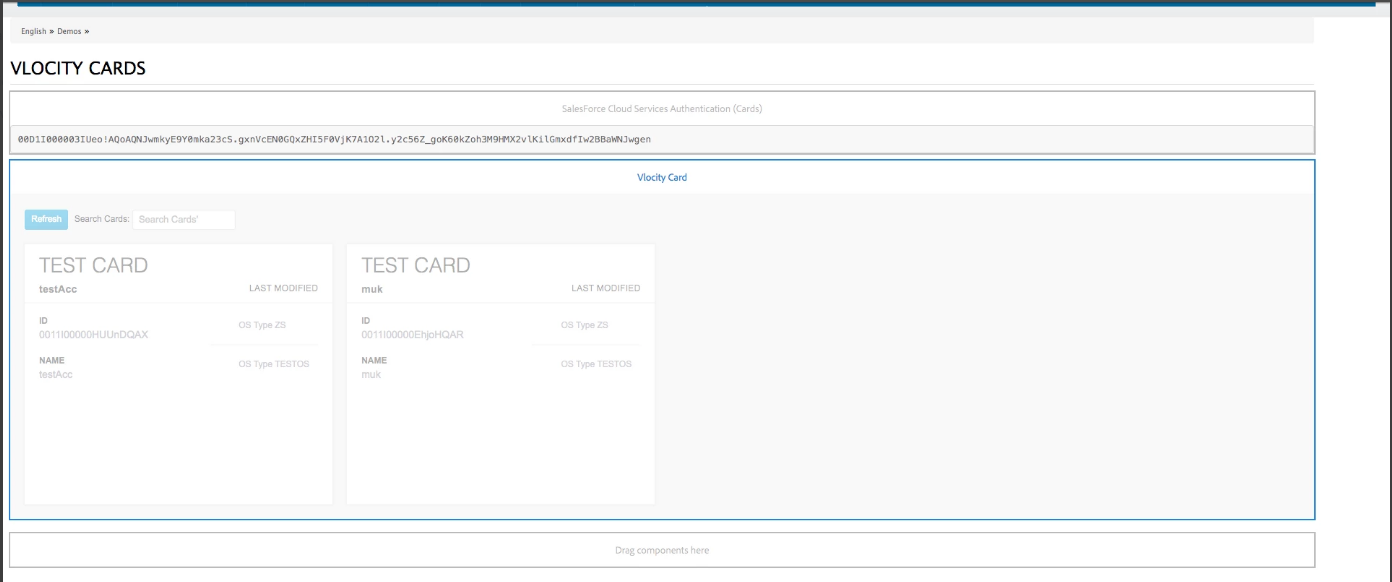Click the SalesForce Cloud Services Authentication header
The image size is (1392, 582).
(662, 108)
